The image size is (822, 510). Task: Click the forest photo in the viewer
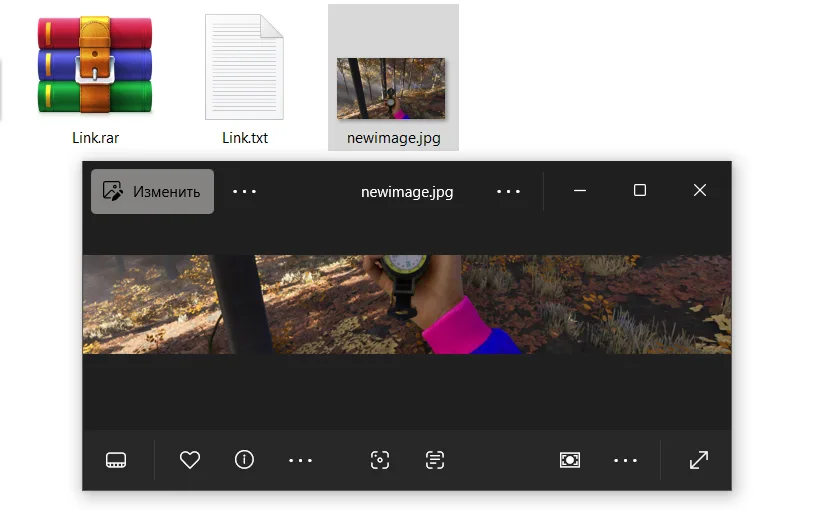click(406, 304)
